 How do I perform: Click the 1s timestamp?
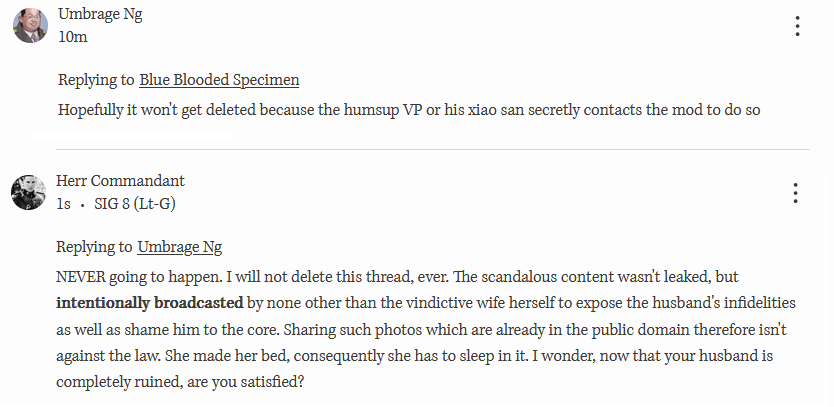pos(63,204)
